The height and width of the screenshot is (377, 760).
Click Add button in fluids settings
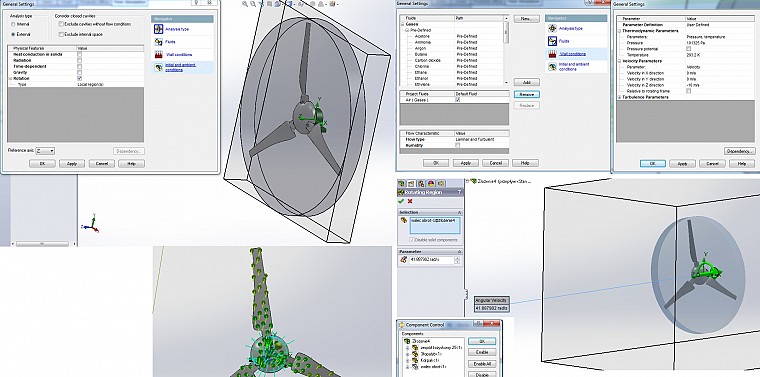tap(527, 82)
